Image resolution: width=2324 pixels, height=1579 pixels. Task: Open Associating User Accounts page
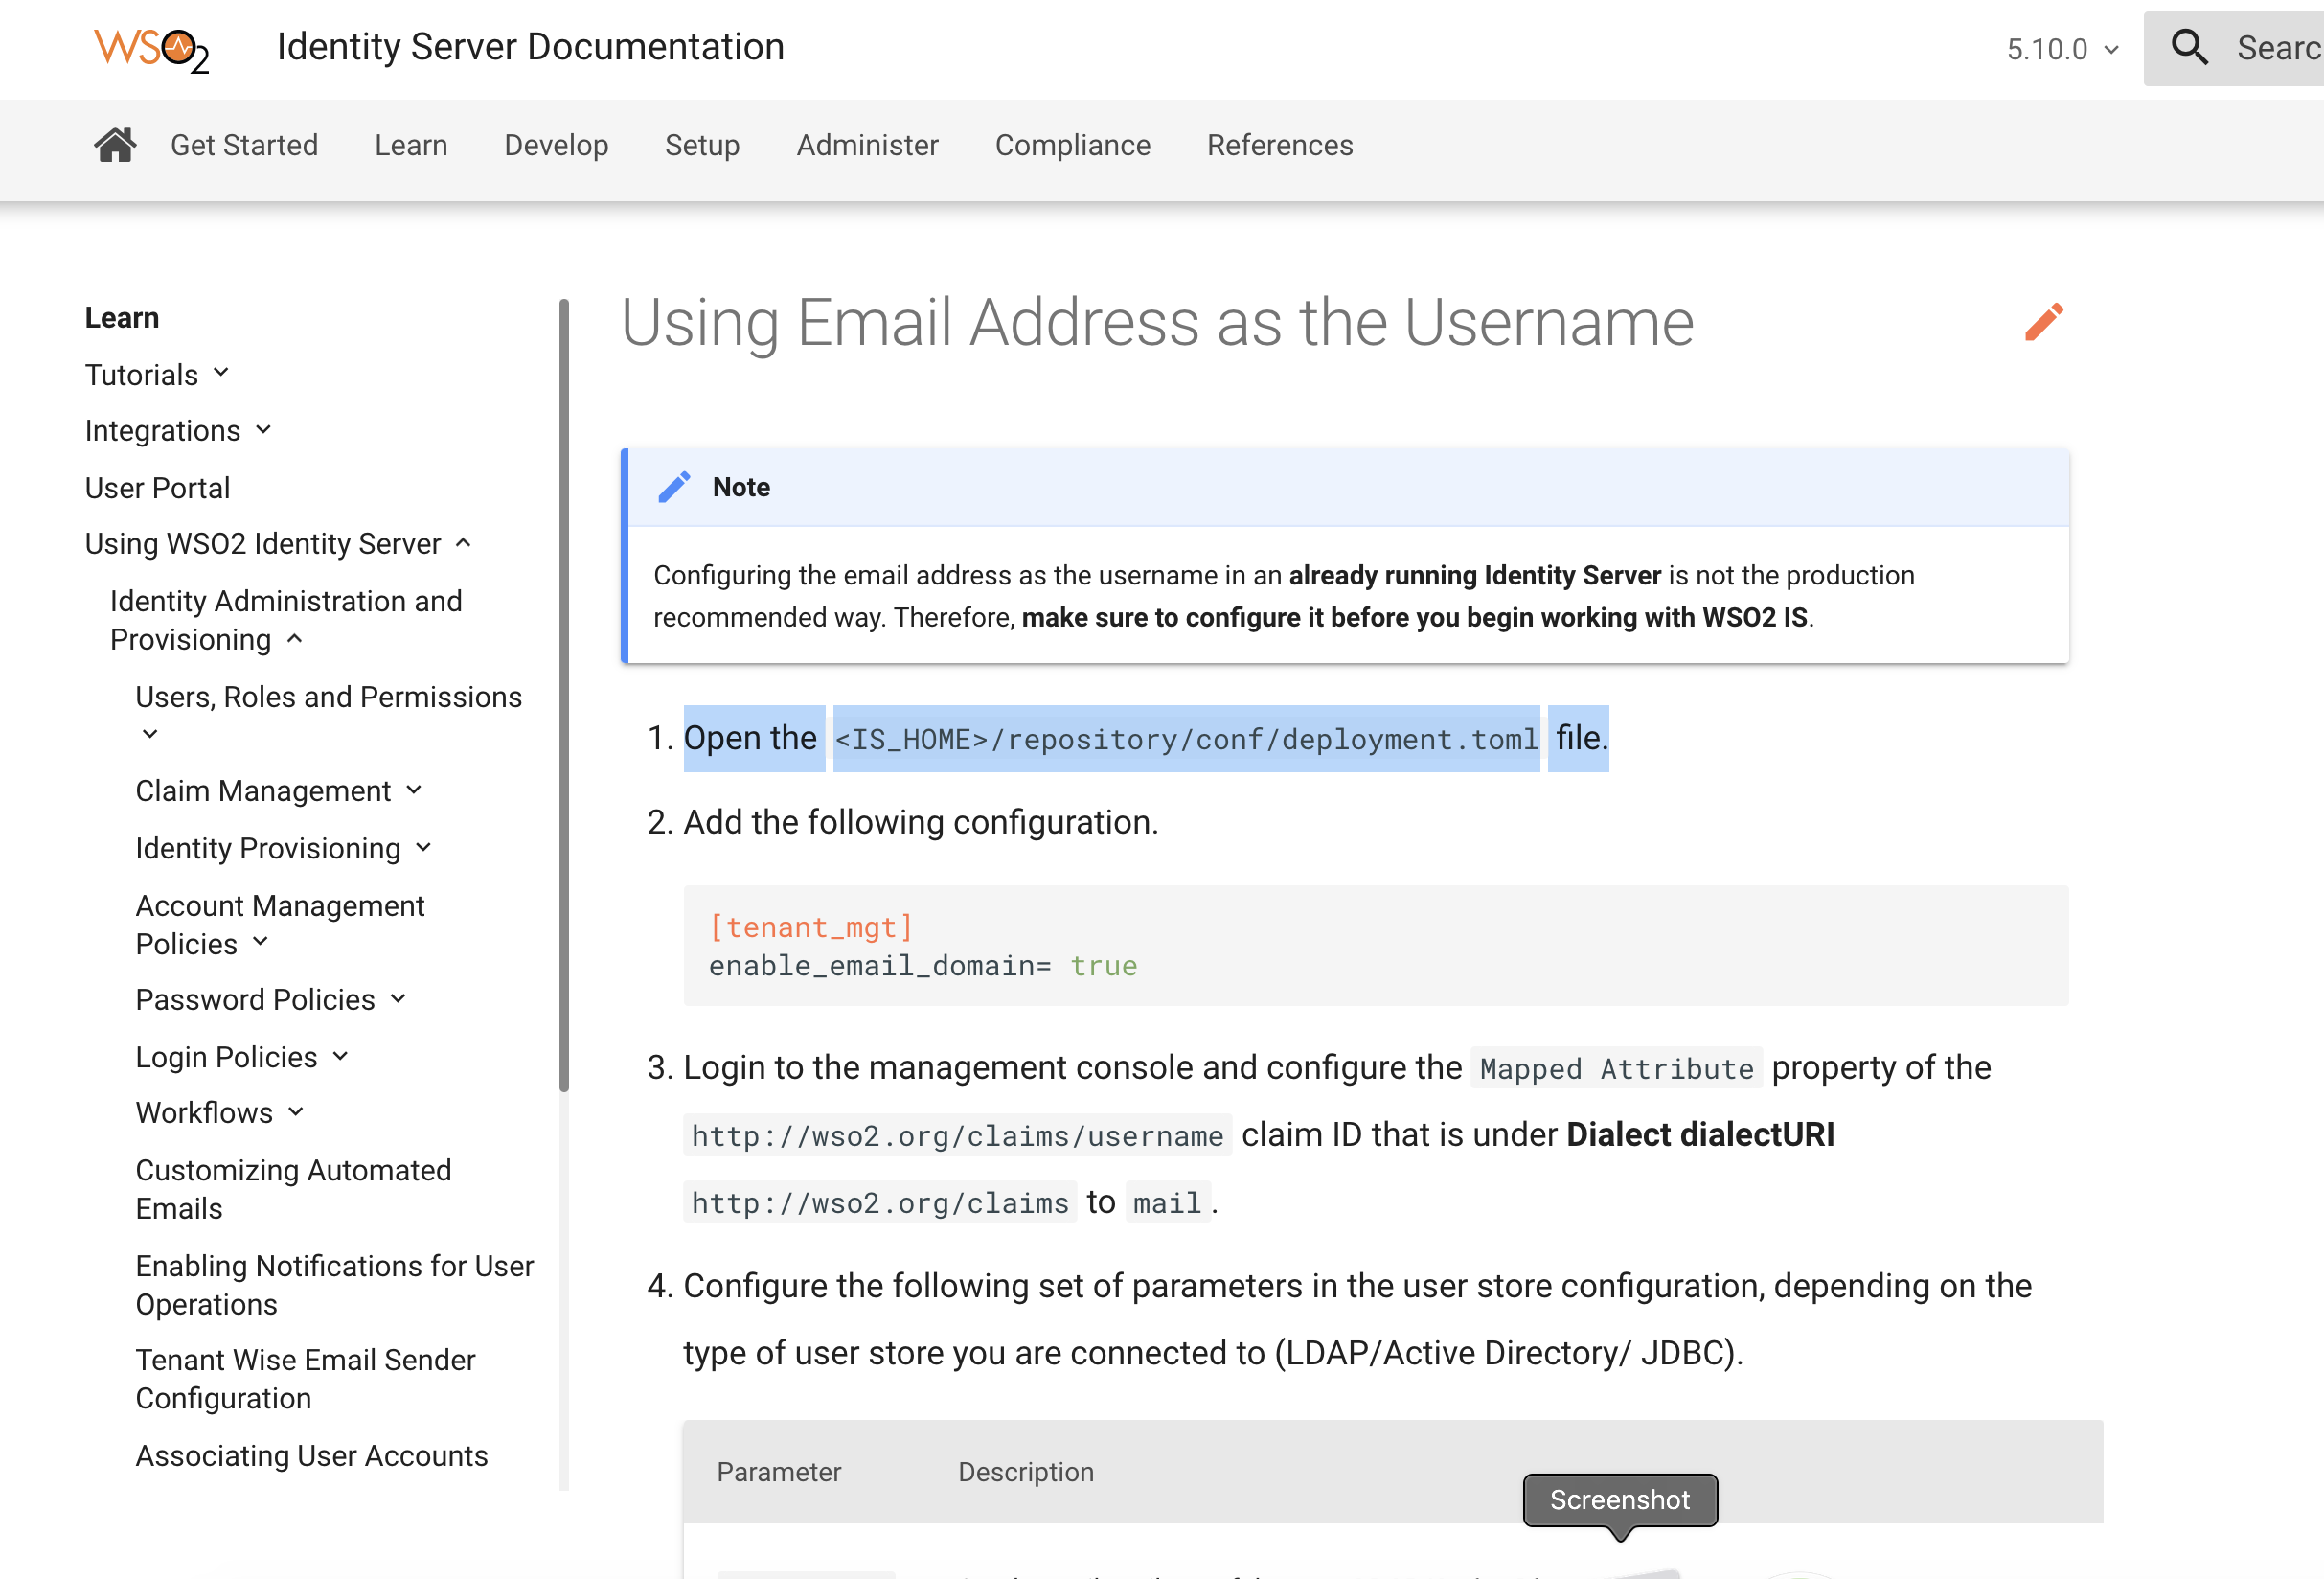[x=311, y=1455]
